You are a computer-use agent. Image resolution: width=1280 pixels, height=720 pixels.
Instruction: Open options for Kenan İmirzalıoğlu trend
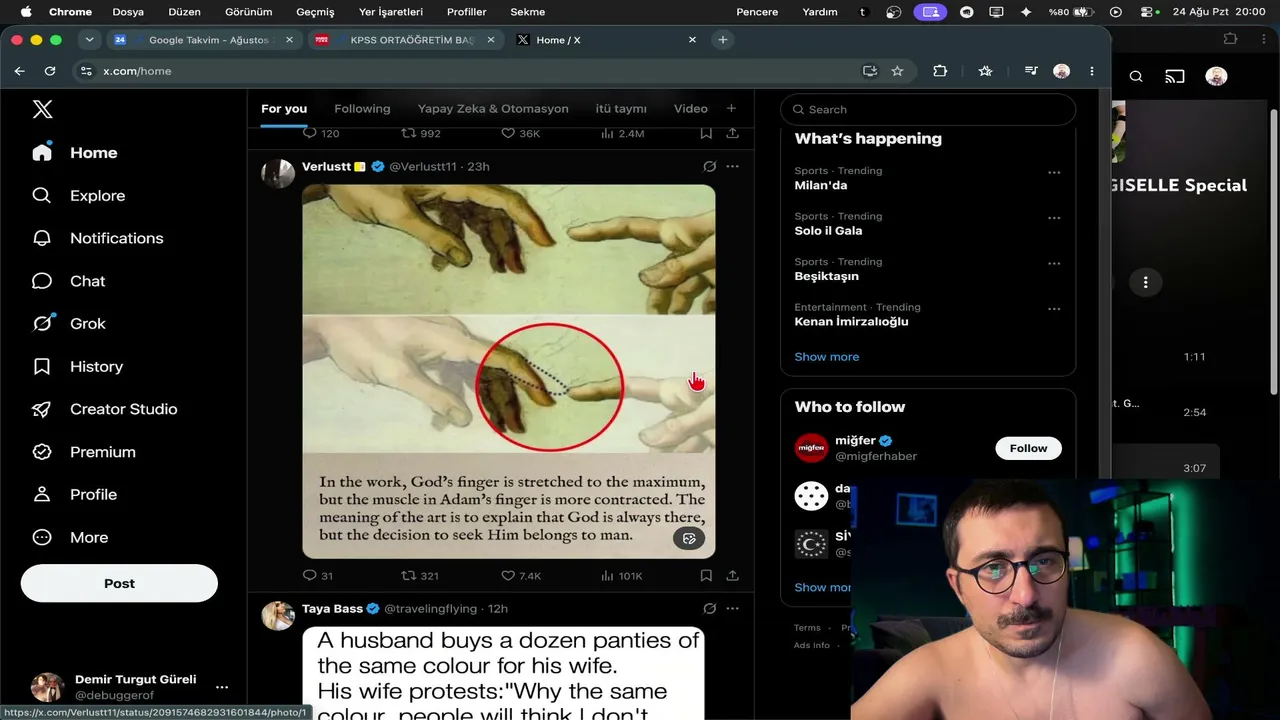point(1054,309)
